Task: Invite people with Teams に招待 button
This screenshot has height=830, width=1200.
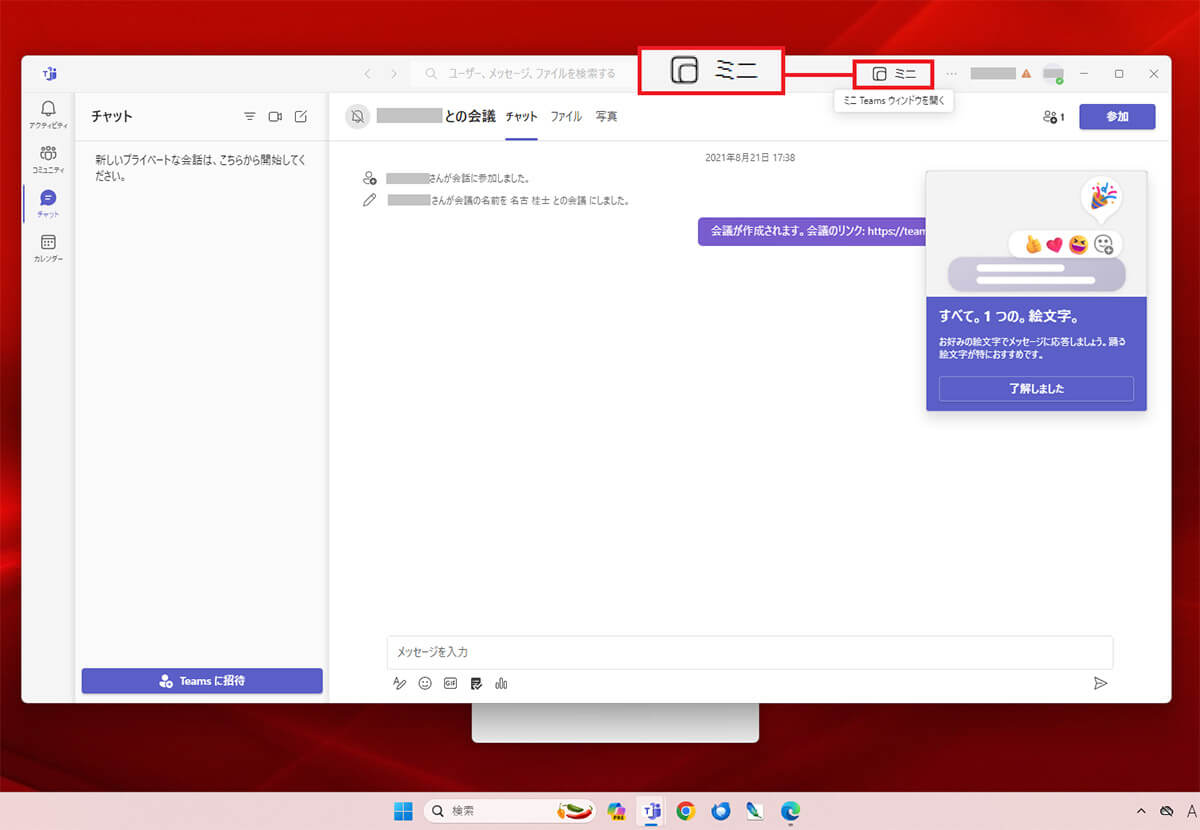Action: 202,681
